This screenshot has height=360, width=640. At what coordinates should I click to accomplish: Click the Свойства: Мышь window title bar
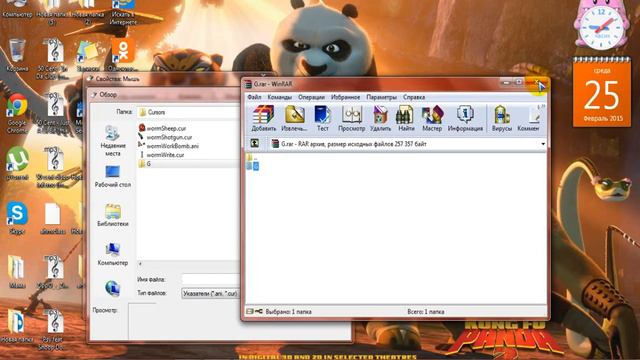(163, 79)
